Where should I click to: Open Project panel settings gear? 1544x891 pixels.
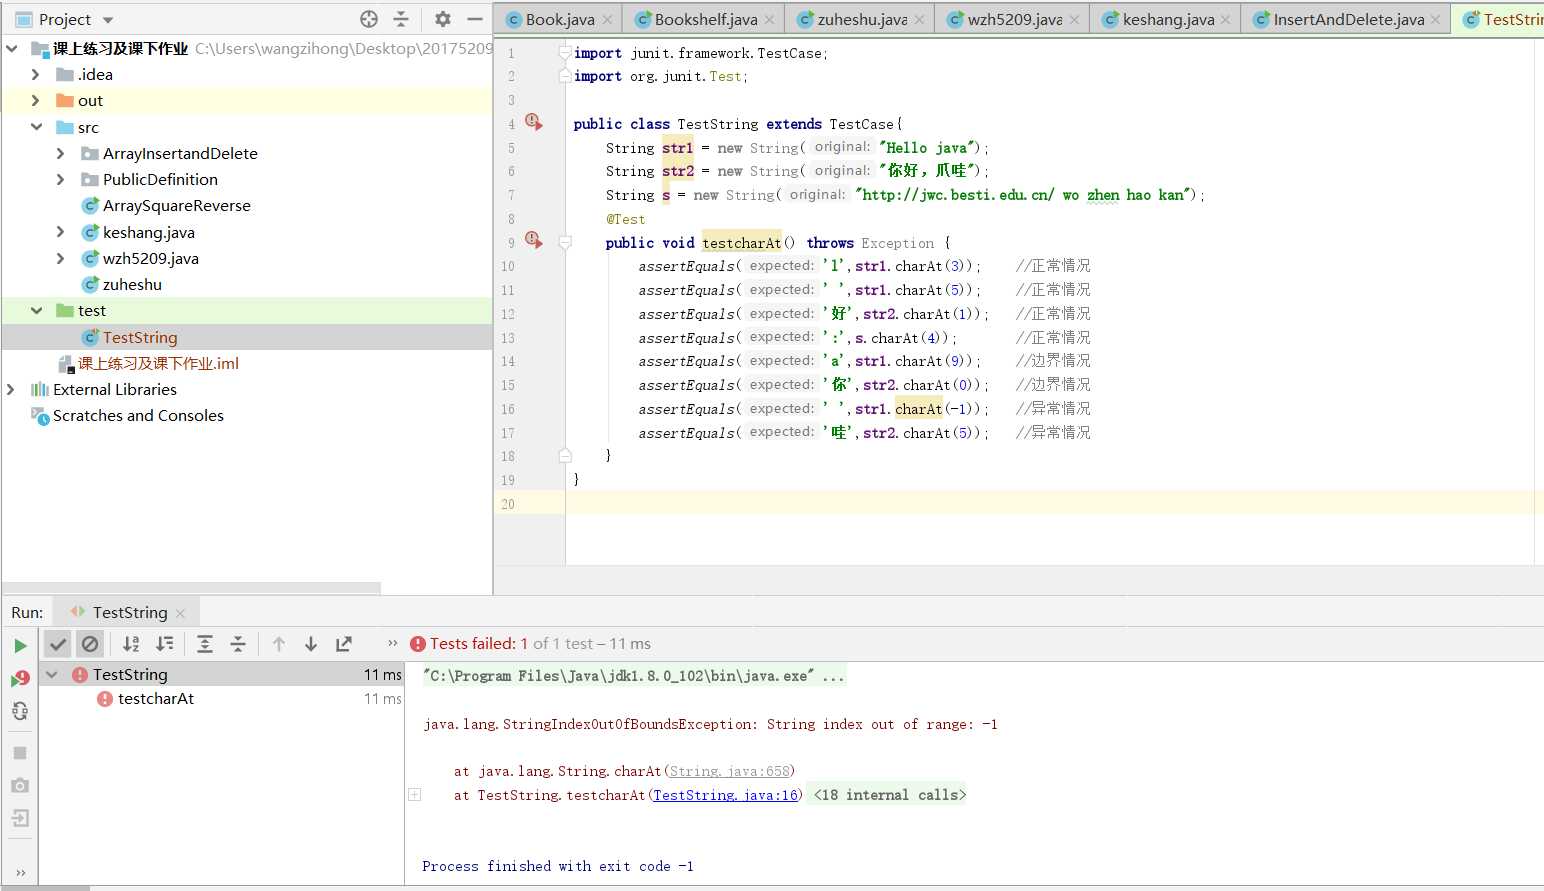click(443, 19)
